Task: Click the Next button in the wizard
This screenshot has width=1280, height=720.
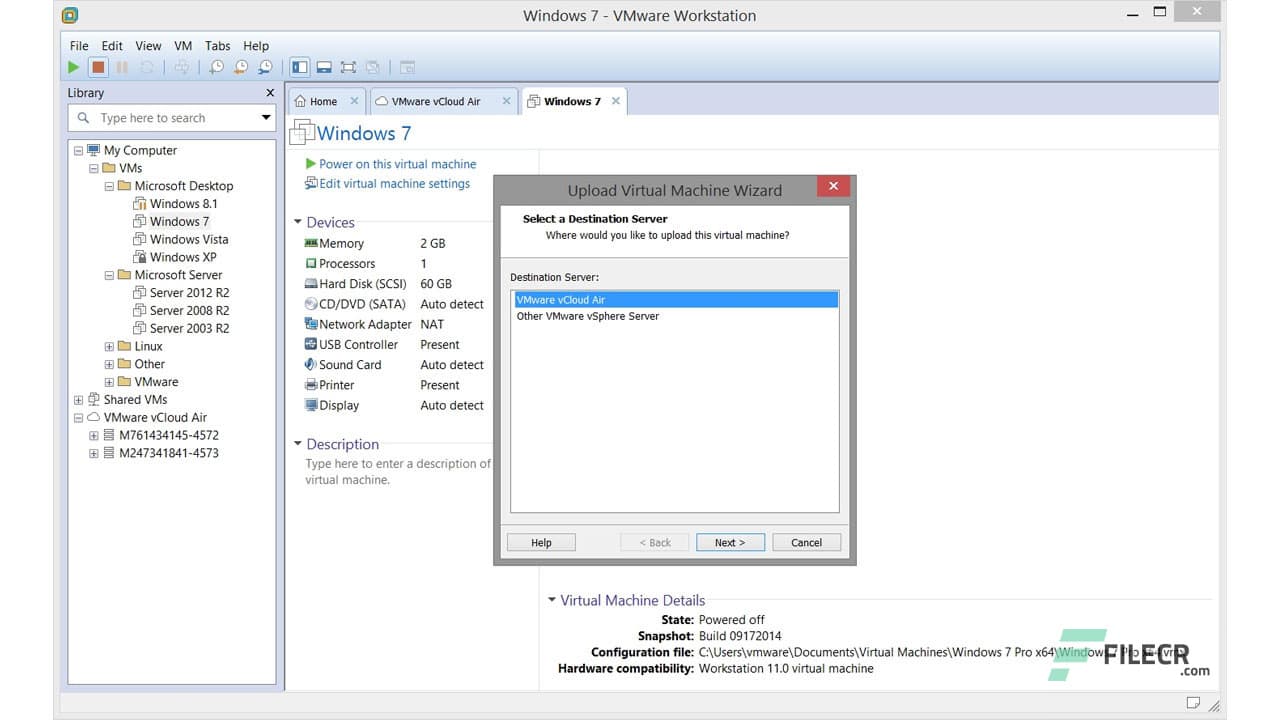Action: pyautogui.click(x=730, y=542)
